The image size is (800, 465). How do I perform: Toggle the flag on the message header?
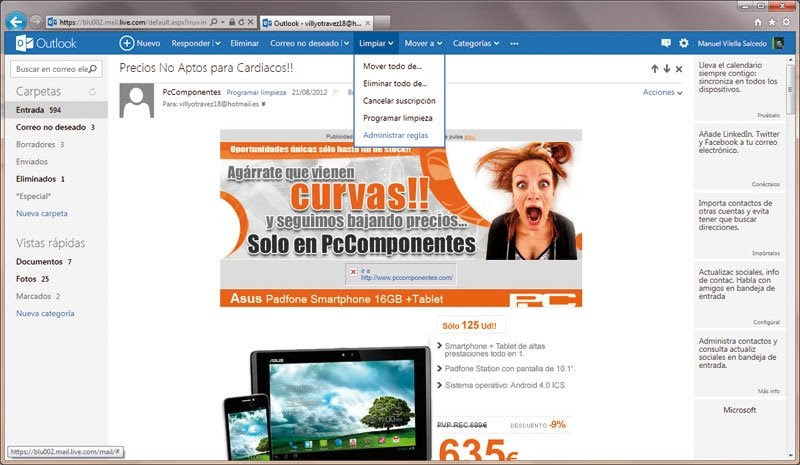click(336, 92)
